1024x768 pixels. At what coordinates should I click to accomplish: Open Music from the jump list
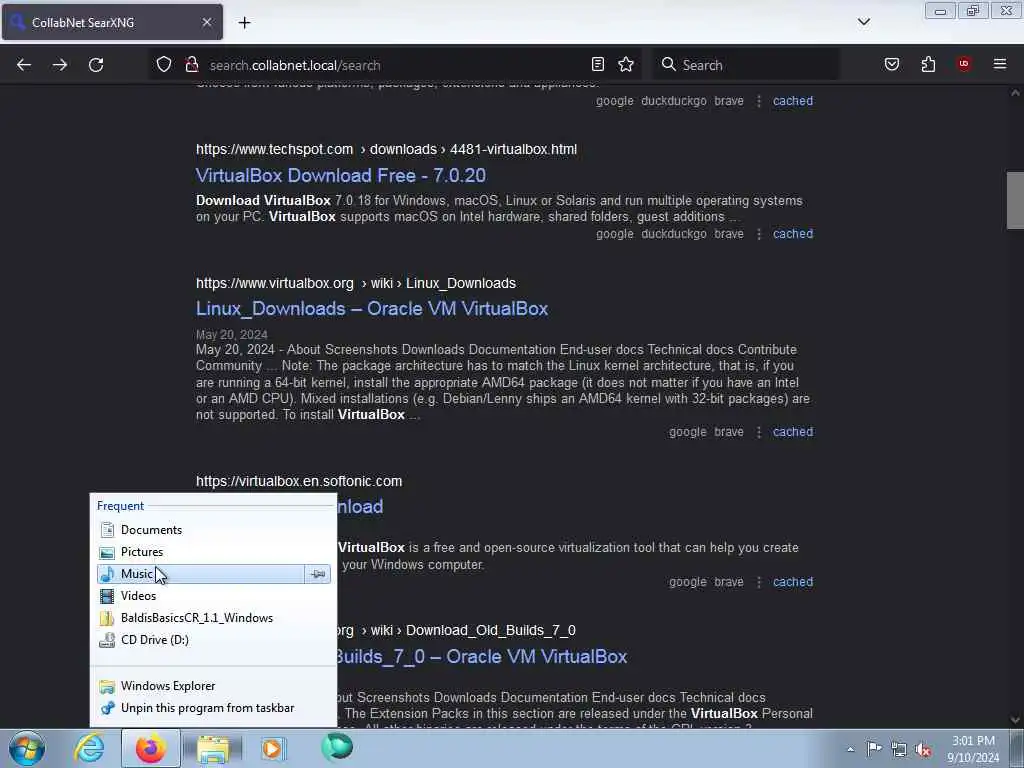200,574
